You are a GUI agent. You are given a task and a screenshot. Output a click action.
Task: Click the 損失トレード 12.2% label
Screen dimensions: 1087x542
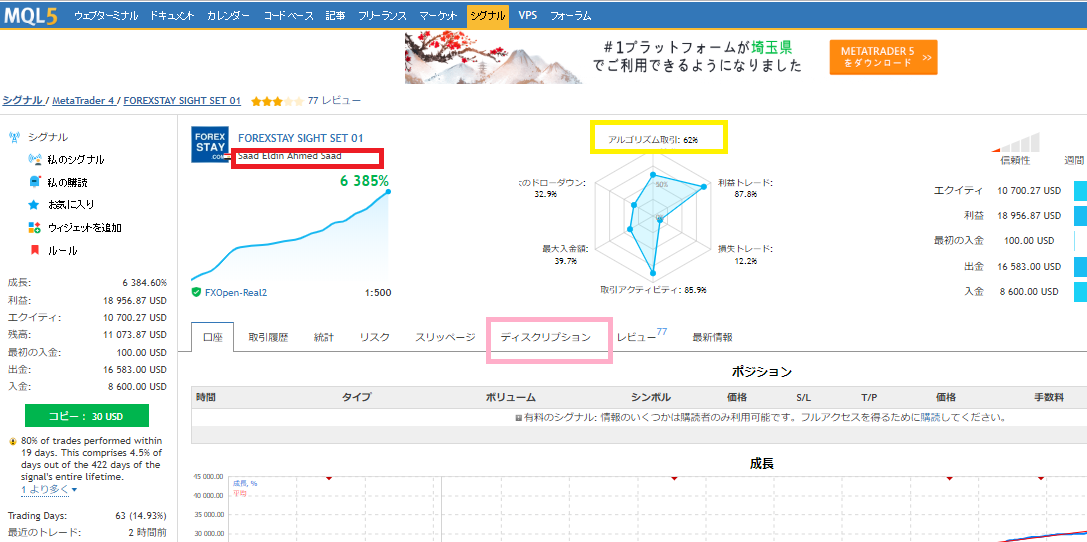(x=745, y=254)
